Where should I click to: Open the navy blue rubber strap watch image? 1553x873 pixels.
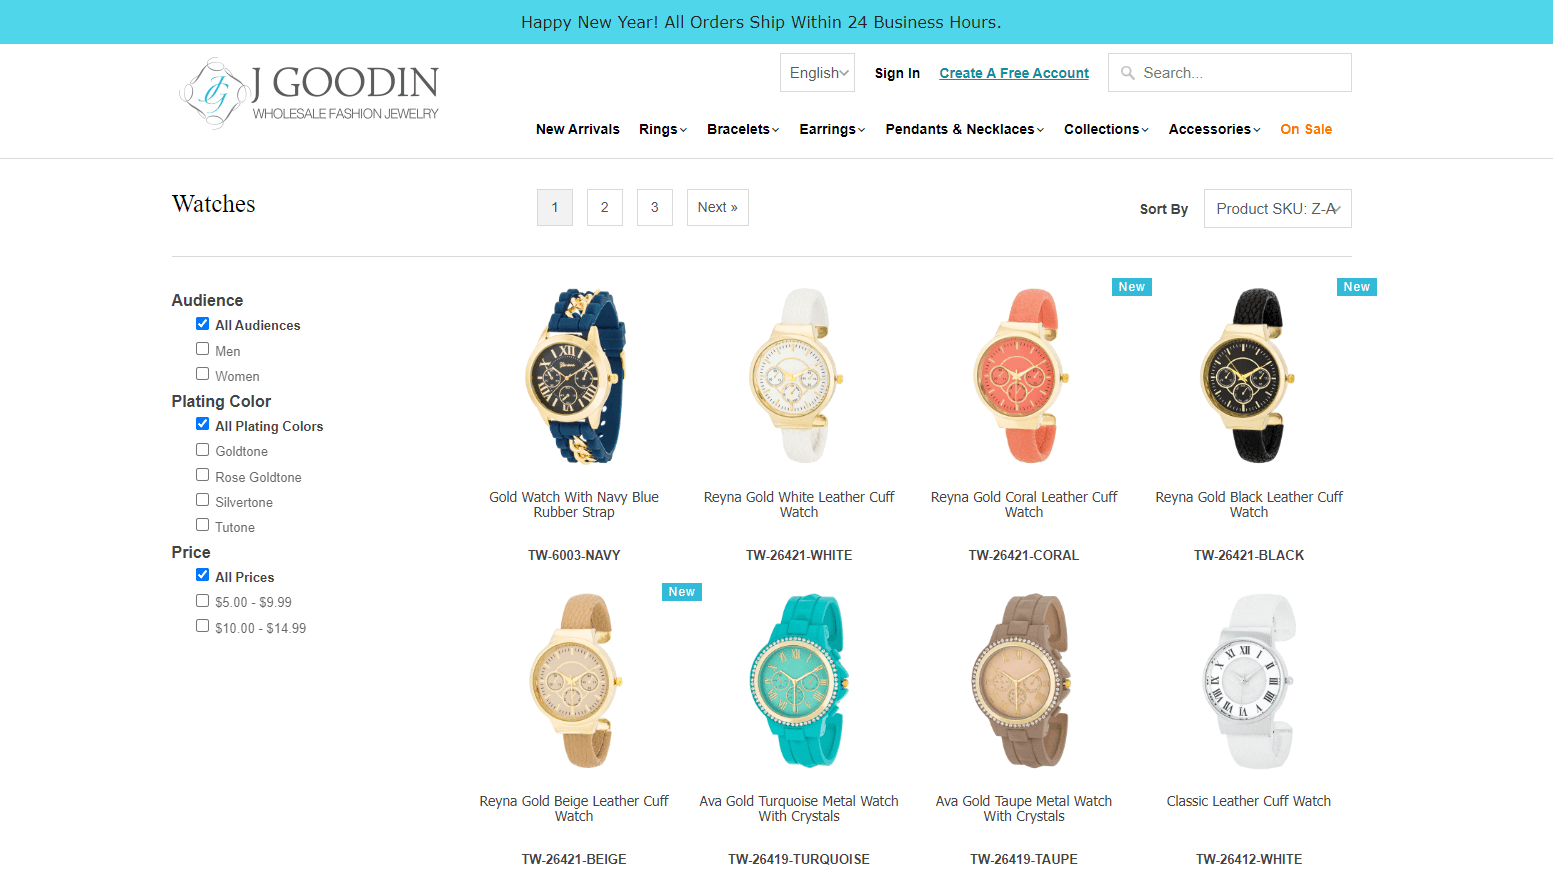pos(574,376)
